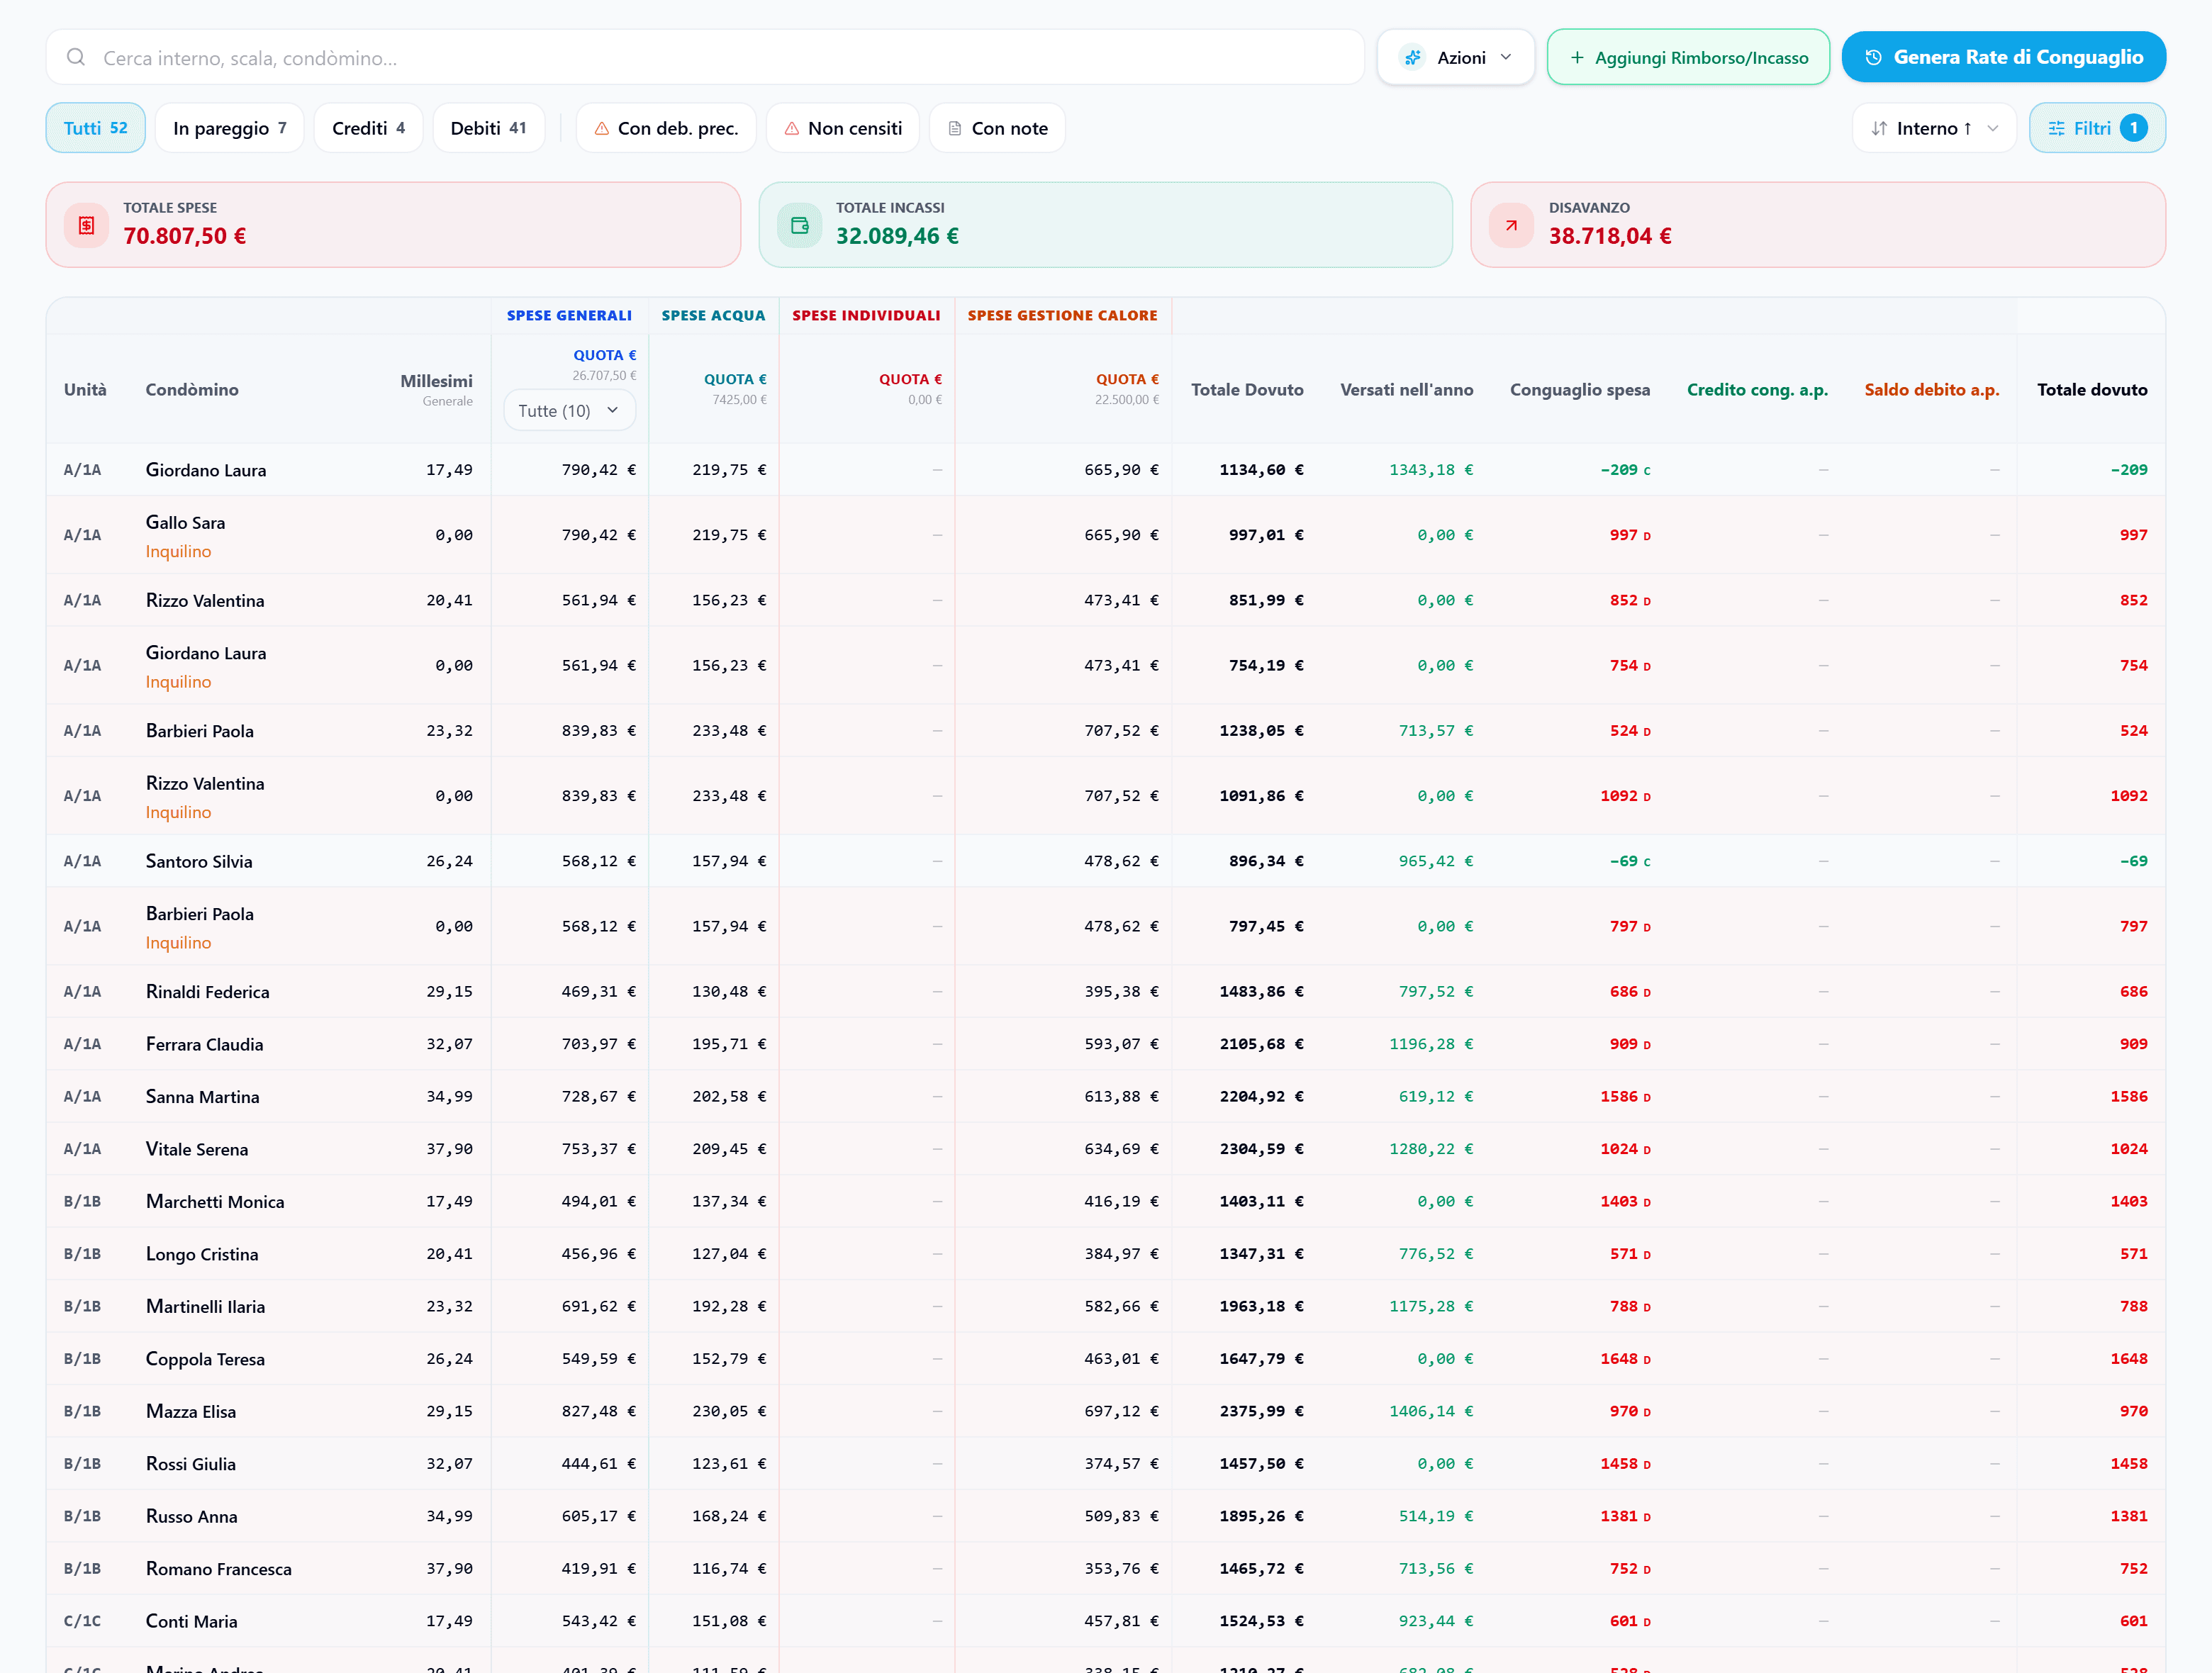2212x1673 pixels.
Task: Click the Filtri sliders icon
Action: 2057,128
